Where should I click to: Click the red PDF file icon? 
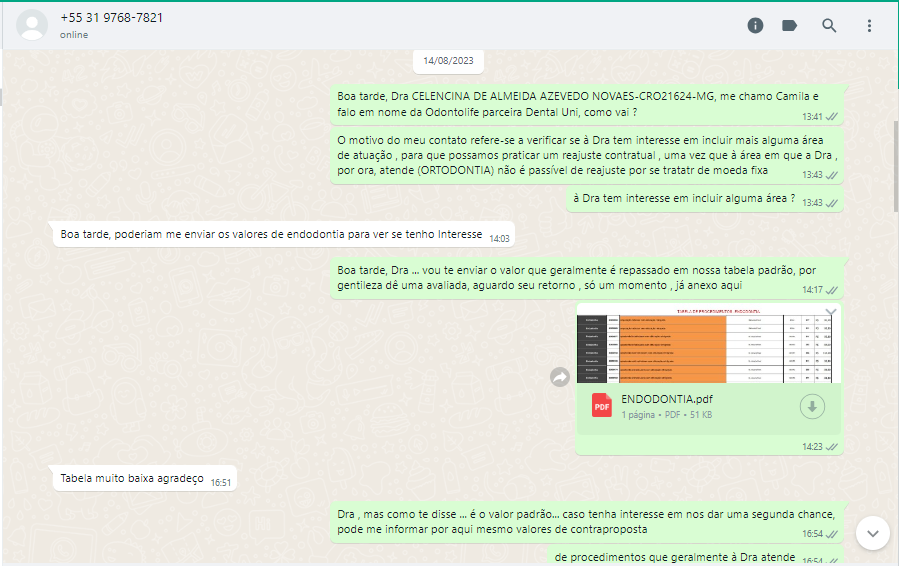pos(601,405)
